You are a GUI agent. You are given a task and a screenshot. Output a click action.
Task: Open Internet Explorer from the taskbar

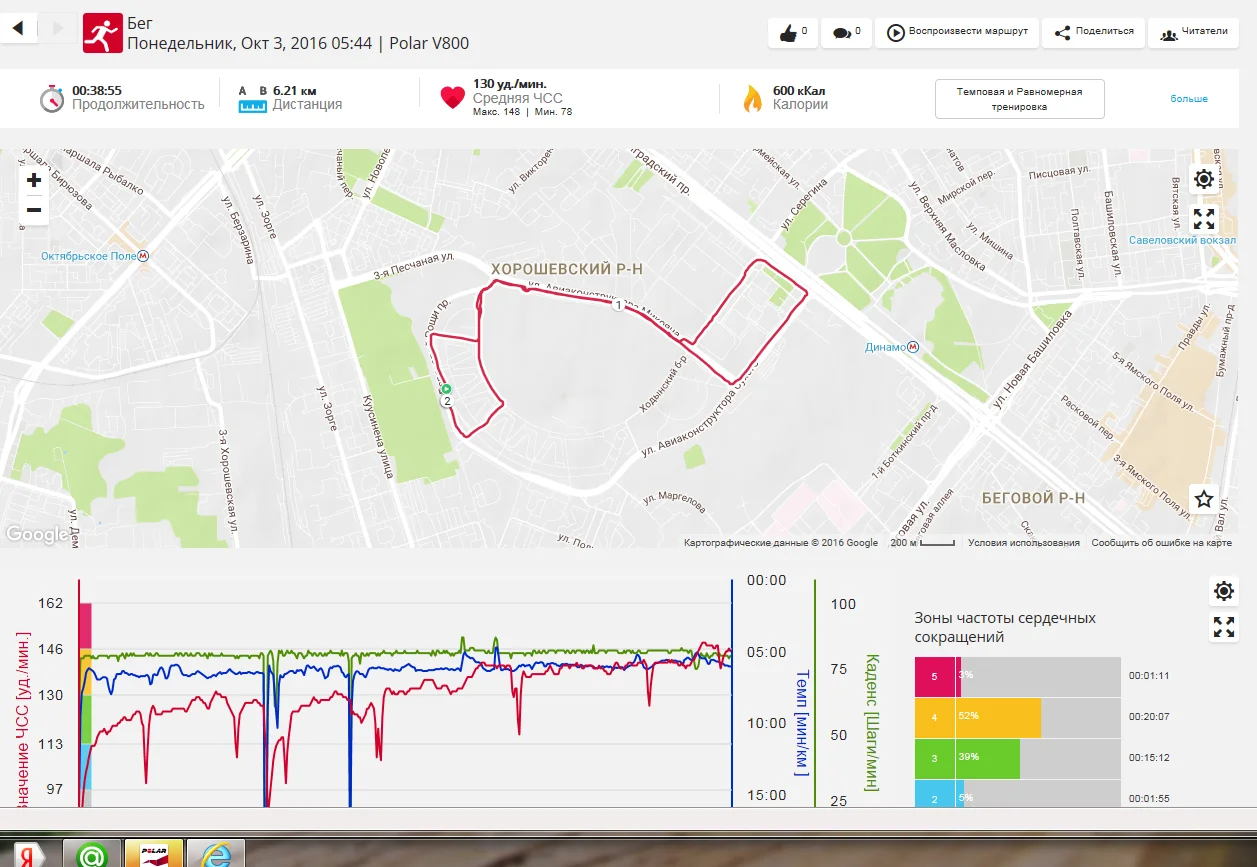(216, 853)
